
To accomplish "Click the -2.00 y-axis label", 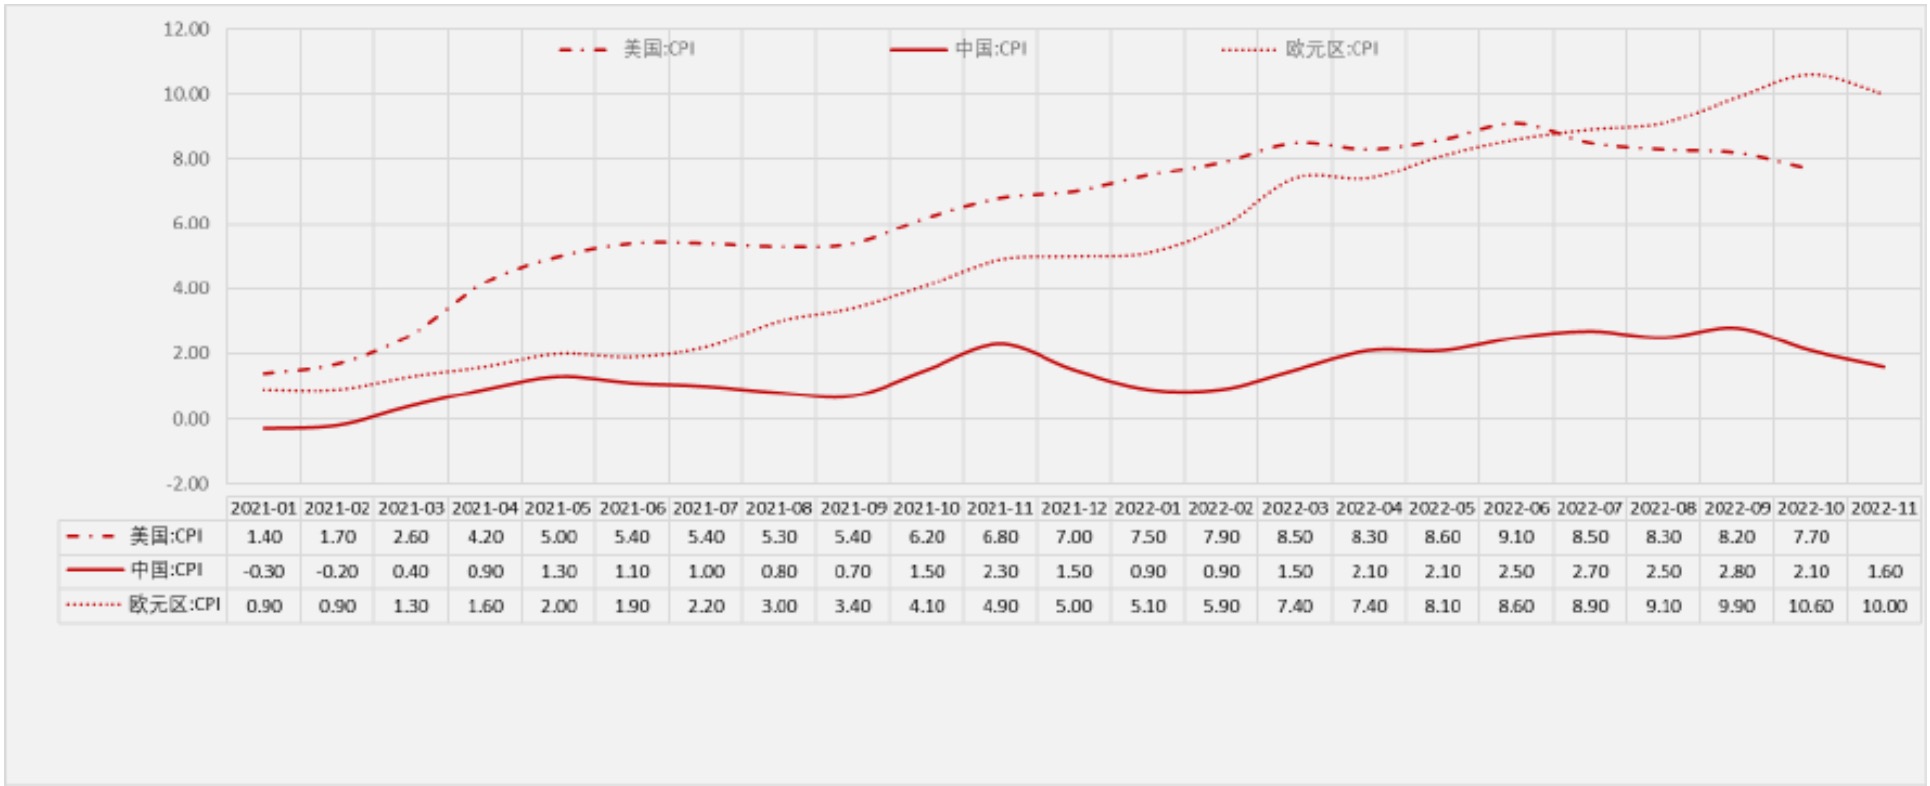I will [x=188, y=484].
